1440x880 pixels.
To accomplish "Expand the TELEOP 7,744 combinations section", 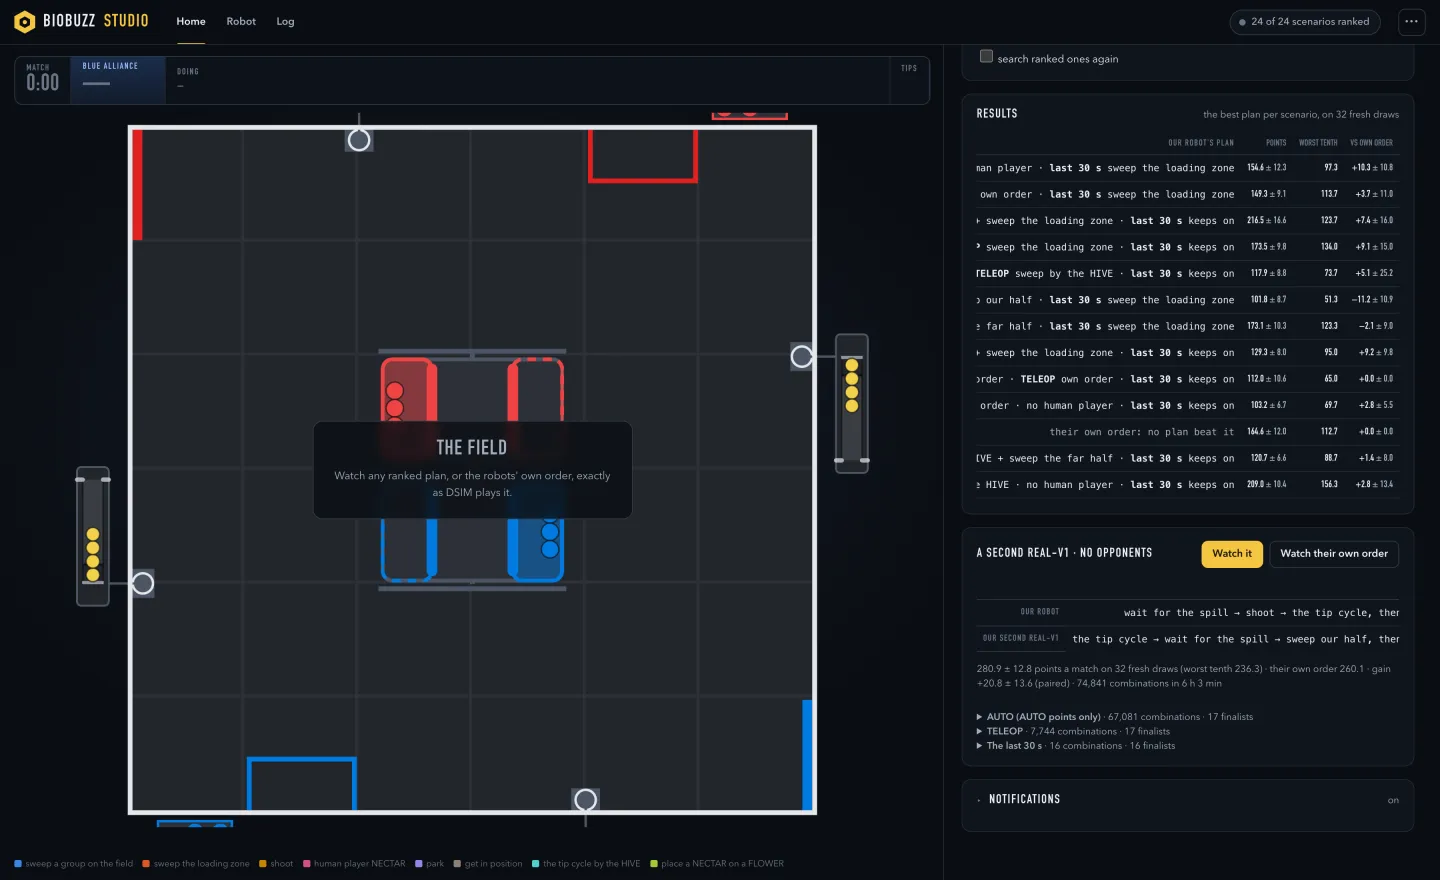I will [x=1073, y=731].
